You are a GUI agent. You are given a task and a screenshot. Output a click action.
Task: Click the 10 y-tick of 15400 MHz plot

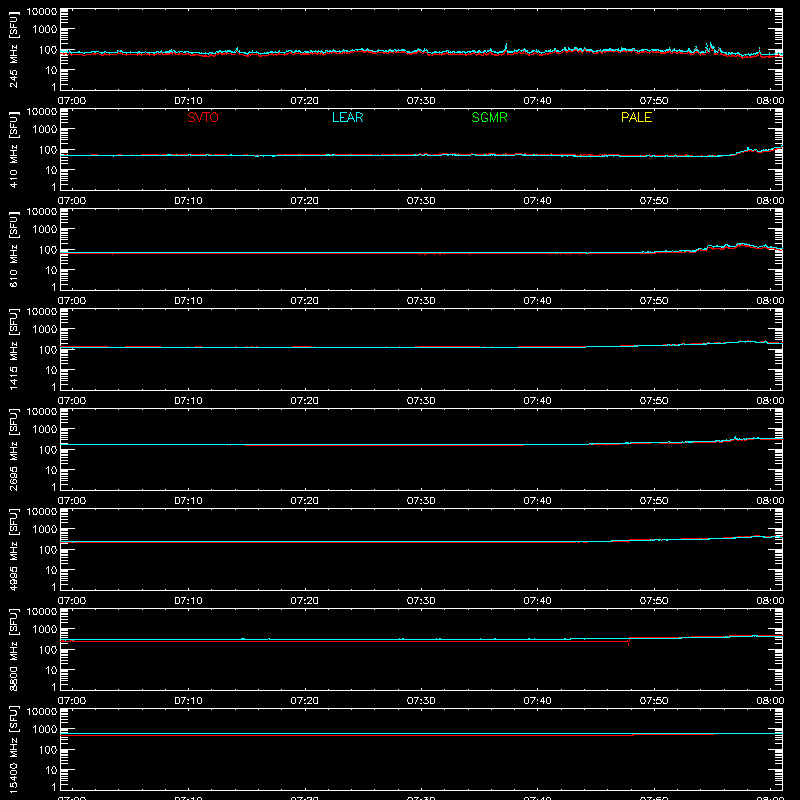click(x=51, y=770)
